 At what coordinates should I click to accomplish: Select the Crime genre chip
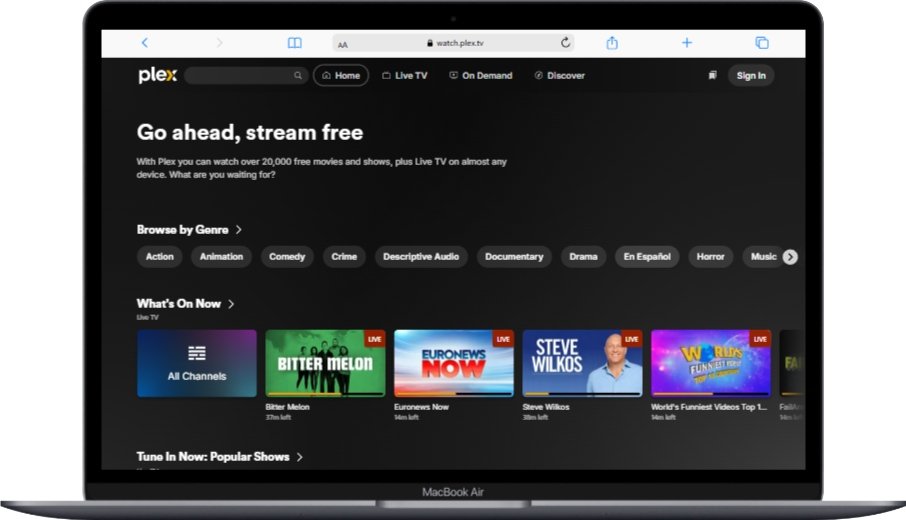tap(344, 257)
